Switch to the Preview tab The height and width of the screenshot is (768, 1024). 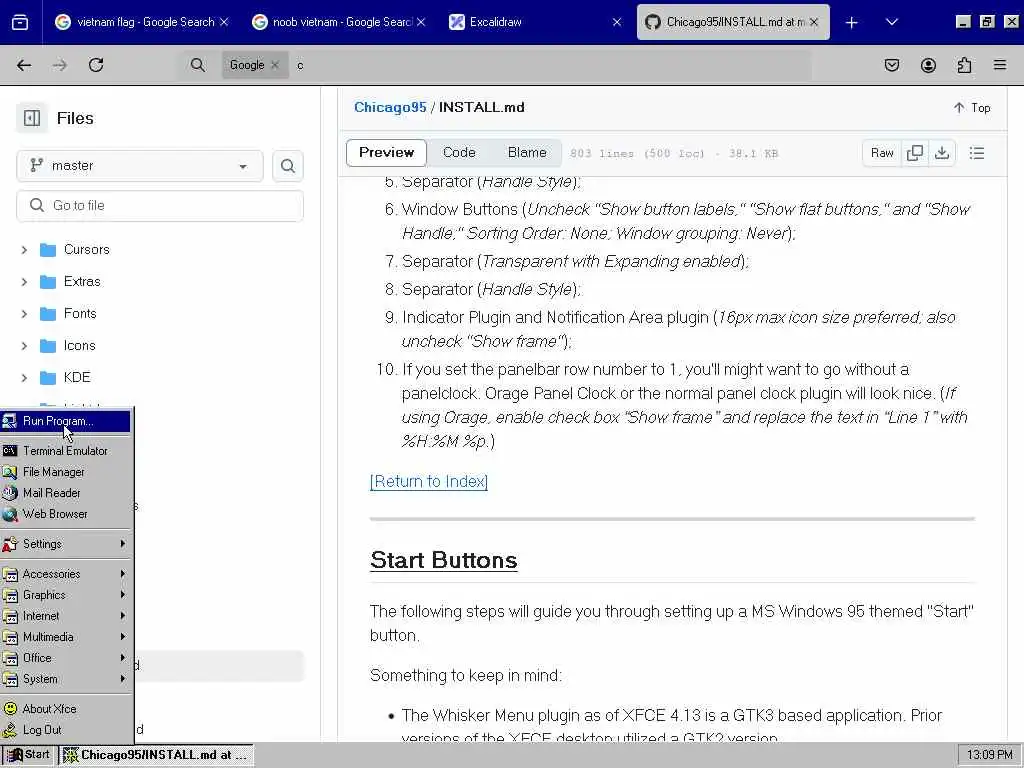[387, 153]
